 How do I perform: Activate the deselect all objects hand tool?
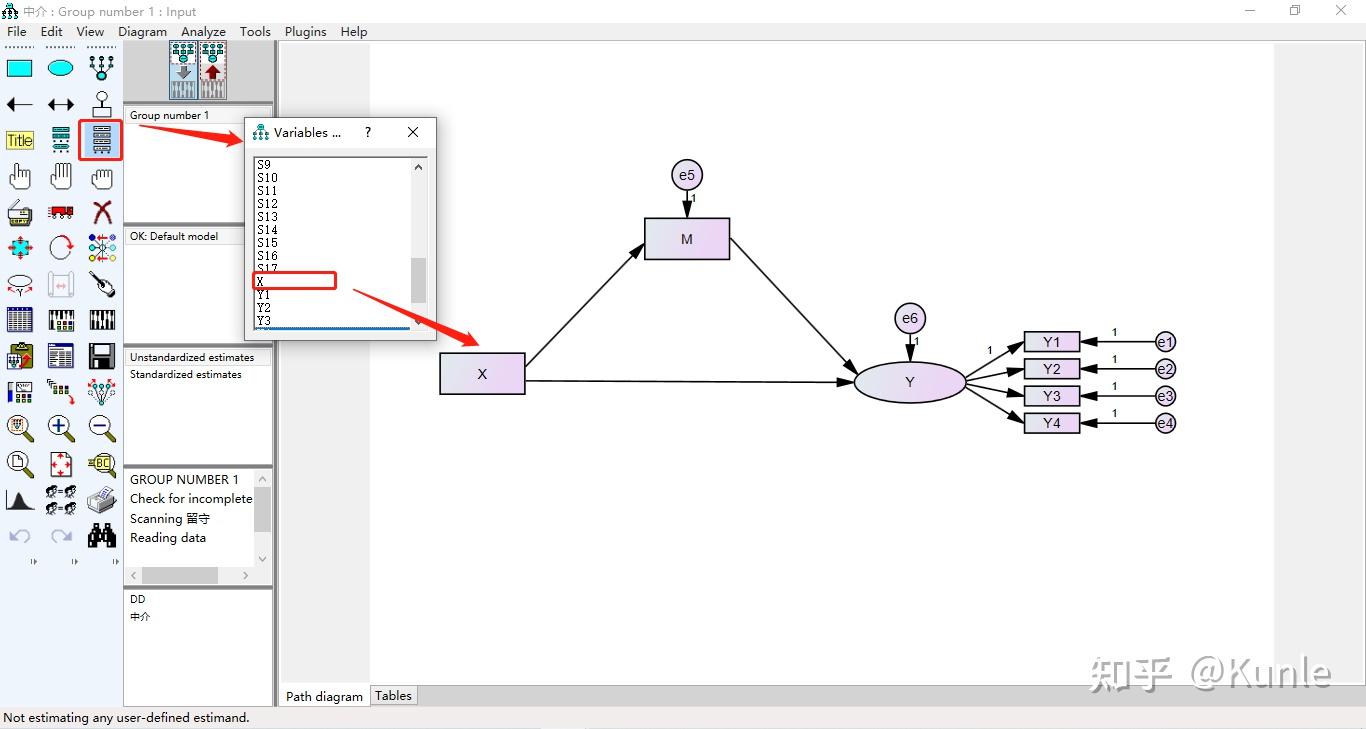[102, 177]
